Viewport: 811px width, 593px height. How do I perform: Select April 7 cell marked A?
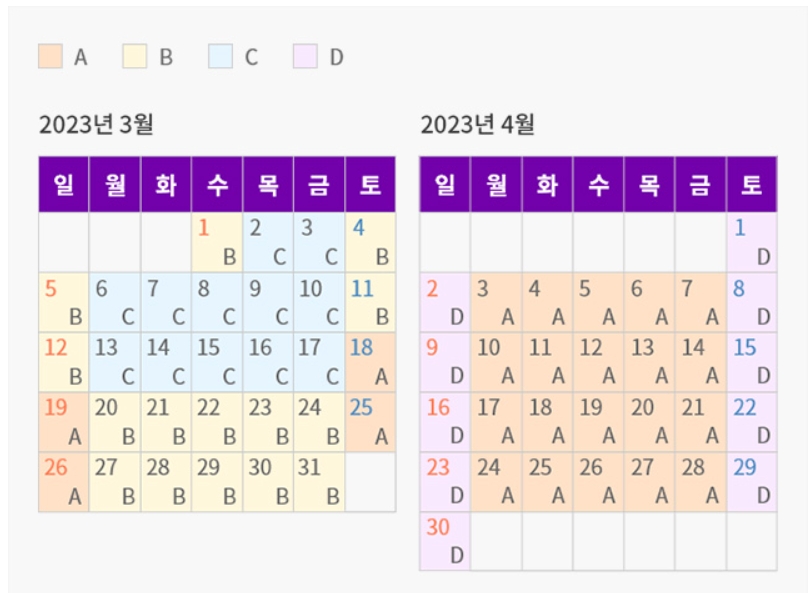701,302
